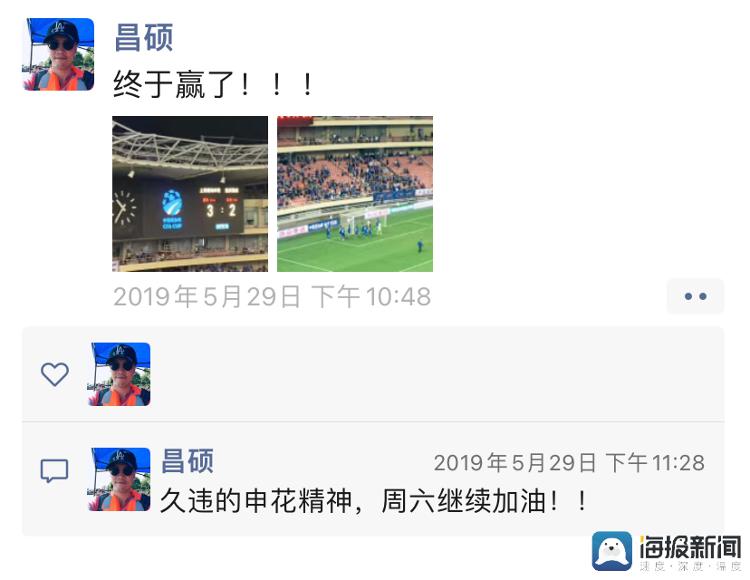Click the comment speech bubble icon

(55, 471)
